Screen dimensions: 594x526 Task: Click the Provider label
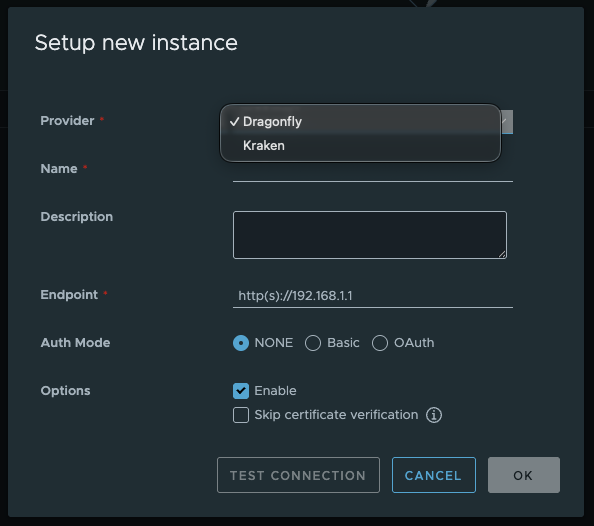pyautogui.click(x=67, y=121)
